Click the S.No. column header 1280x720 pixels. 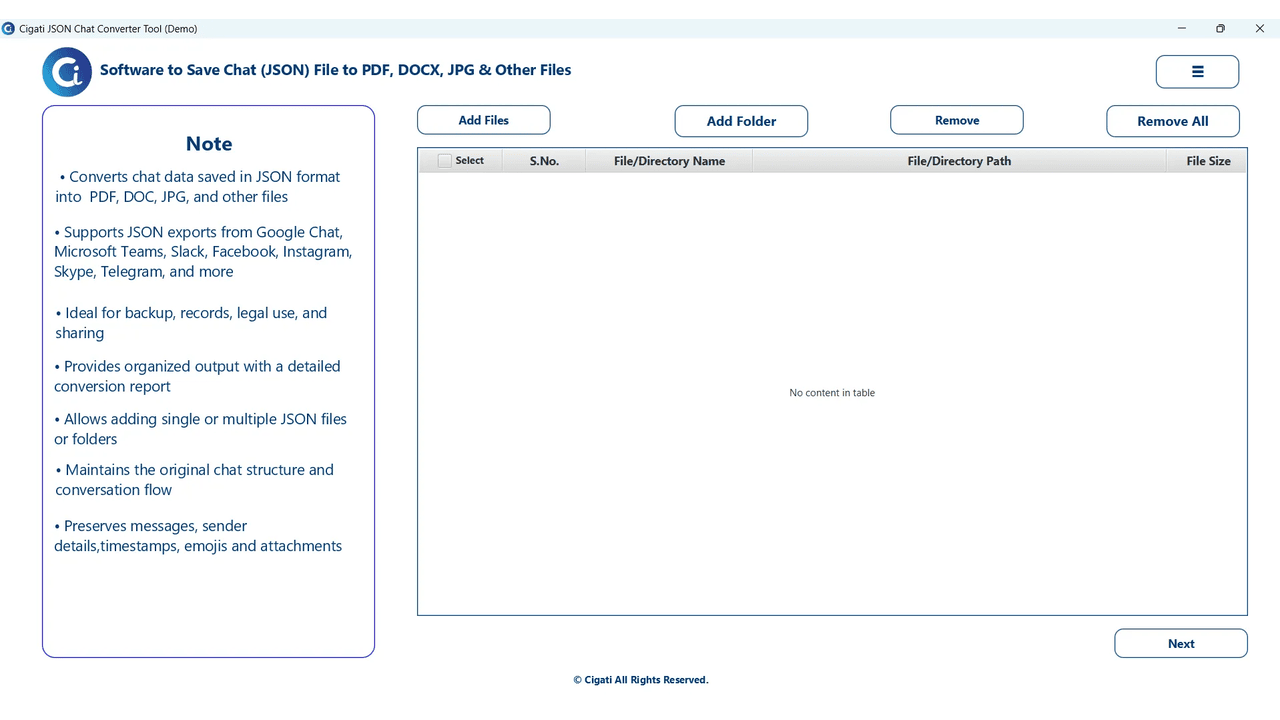[544, 161]
